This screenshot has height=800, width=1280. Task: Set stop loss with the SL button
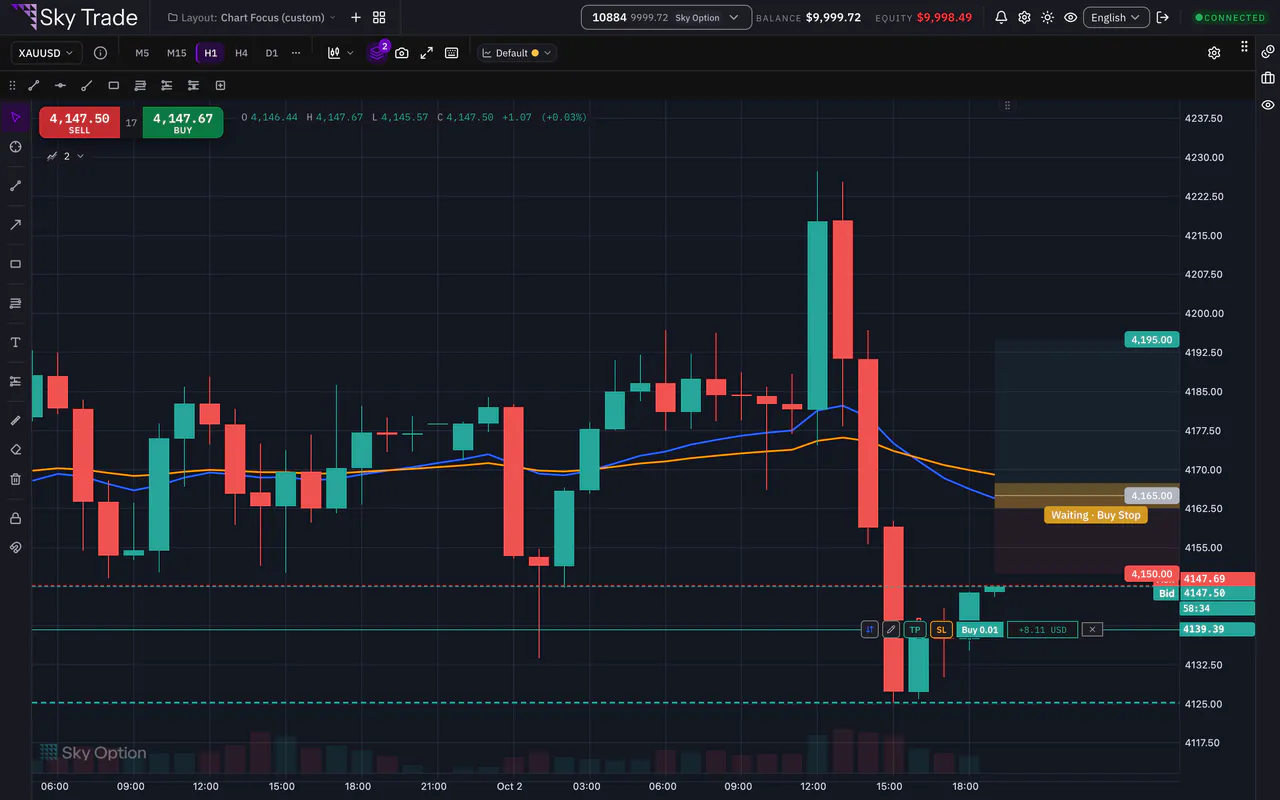(941, 630)
